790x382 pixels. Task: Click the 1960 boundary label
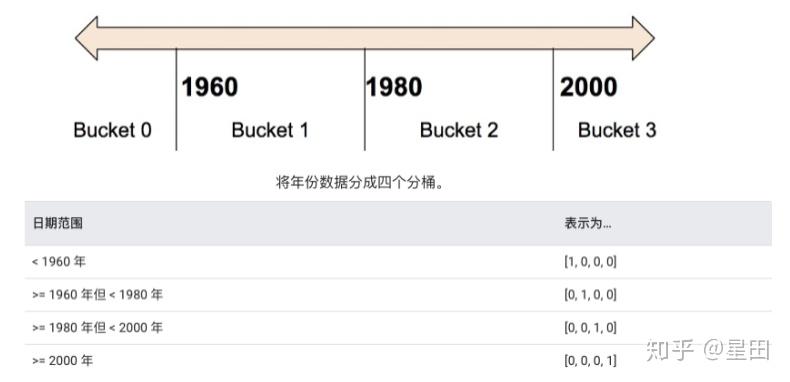(x=210, y=87)
